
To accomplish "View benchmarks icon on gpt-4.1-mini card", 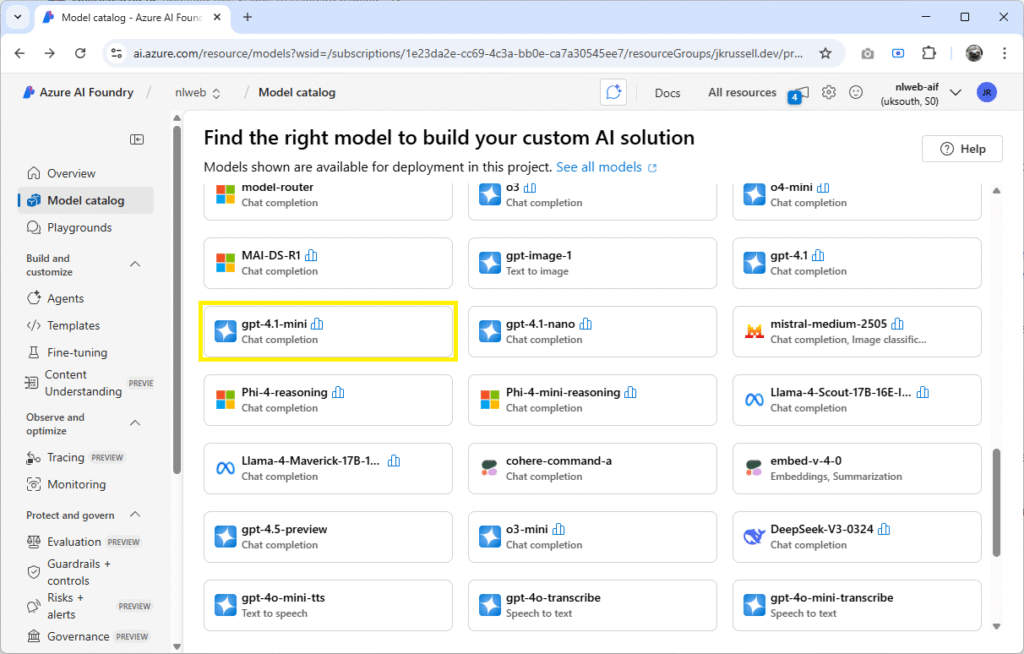I will click(318, 324).
